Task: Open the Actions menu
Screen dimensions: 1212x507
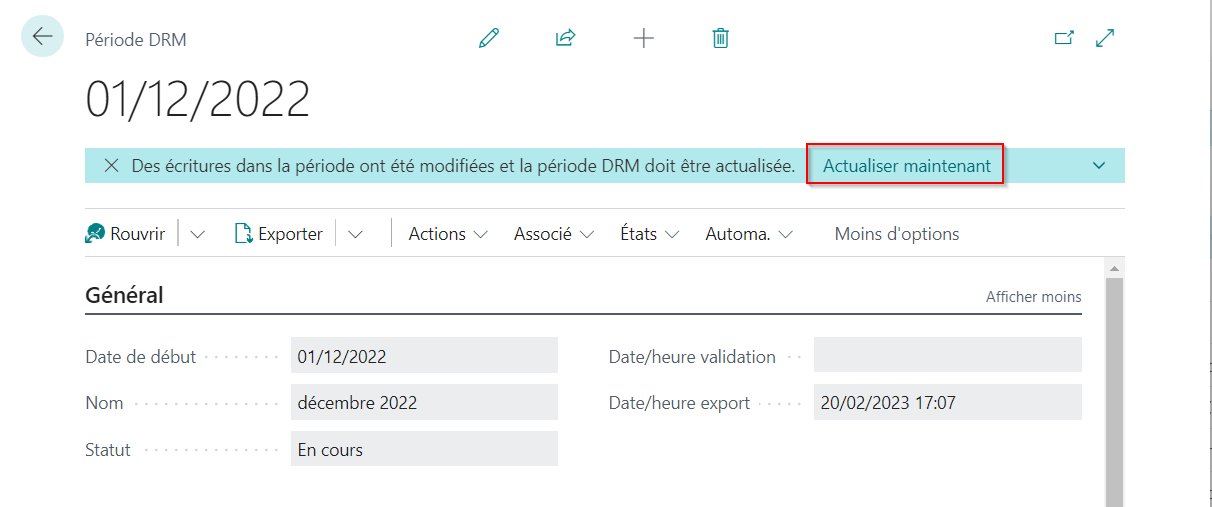Action: 448,234
